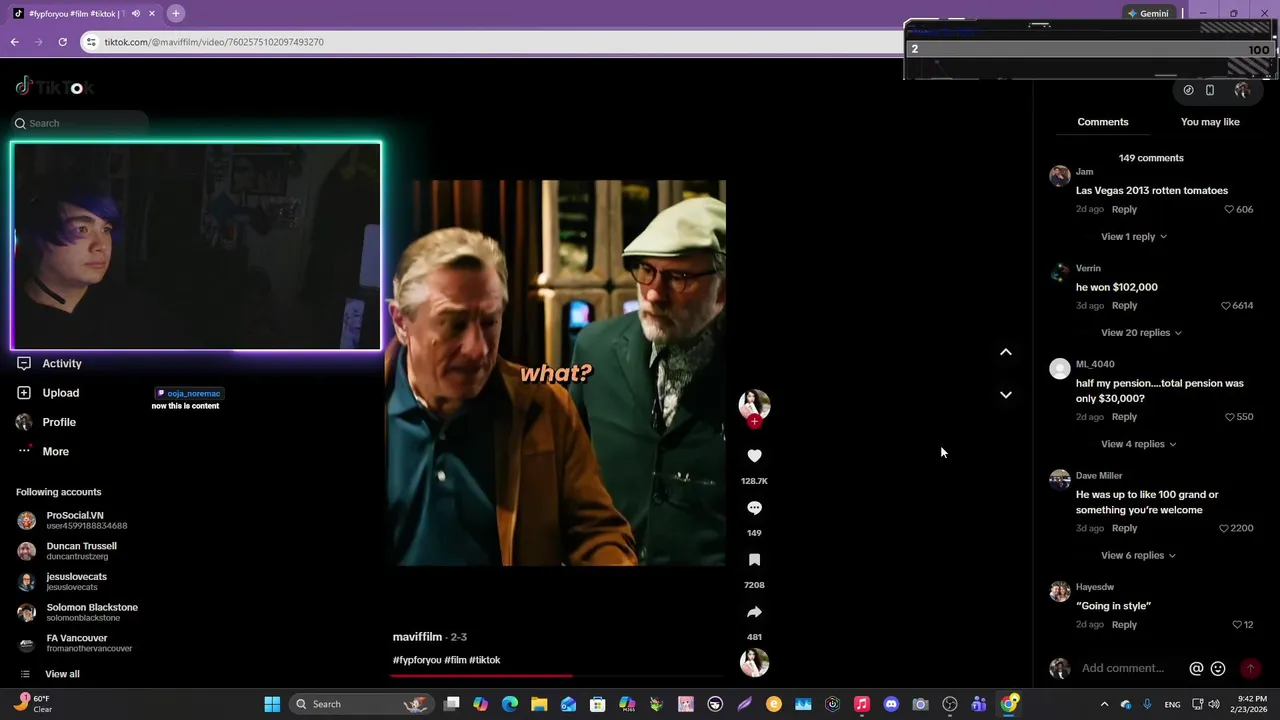Open the mavifilm username link
Viewport: 1280px width, 720px height.
[417, 637]
